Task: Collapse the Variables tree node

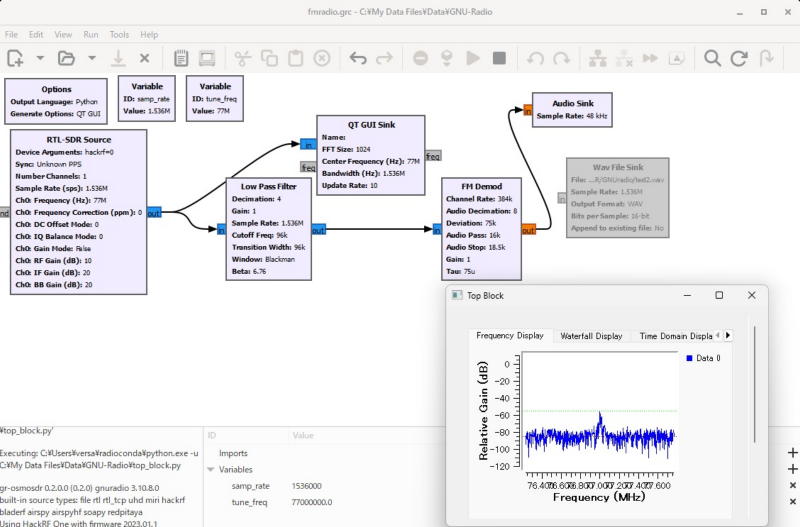Action: click(x=211, y=469)
